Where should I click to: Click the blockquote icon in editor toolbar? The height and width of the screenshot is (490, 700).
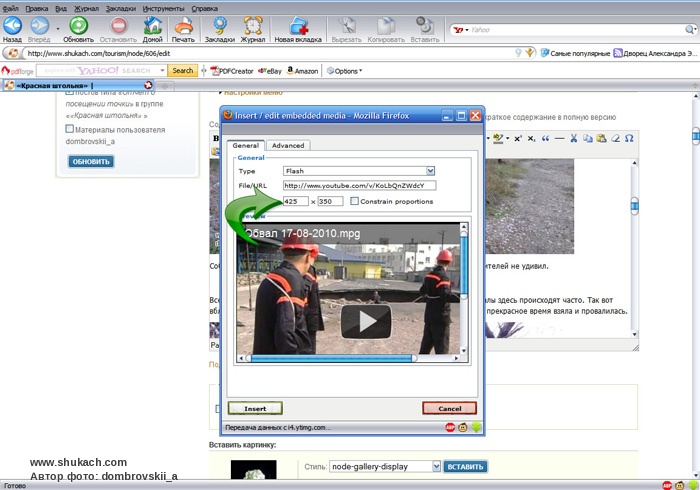pos(546,139)
